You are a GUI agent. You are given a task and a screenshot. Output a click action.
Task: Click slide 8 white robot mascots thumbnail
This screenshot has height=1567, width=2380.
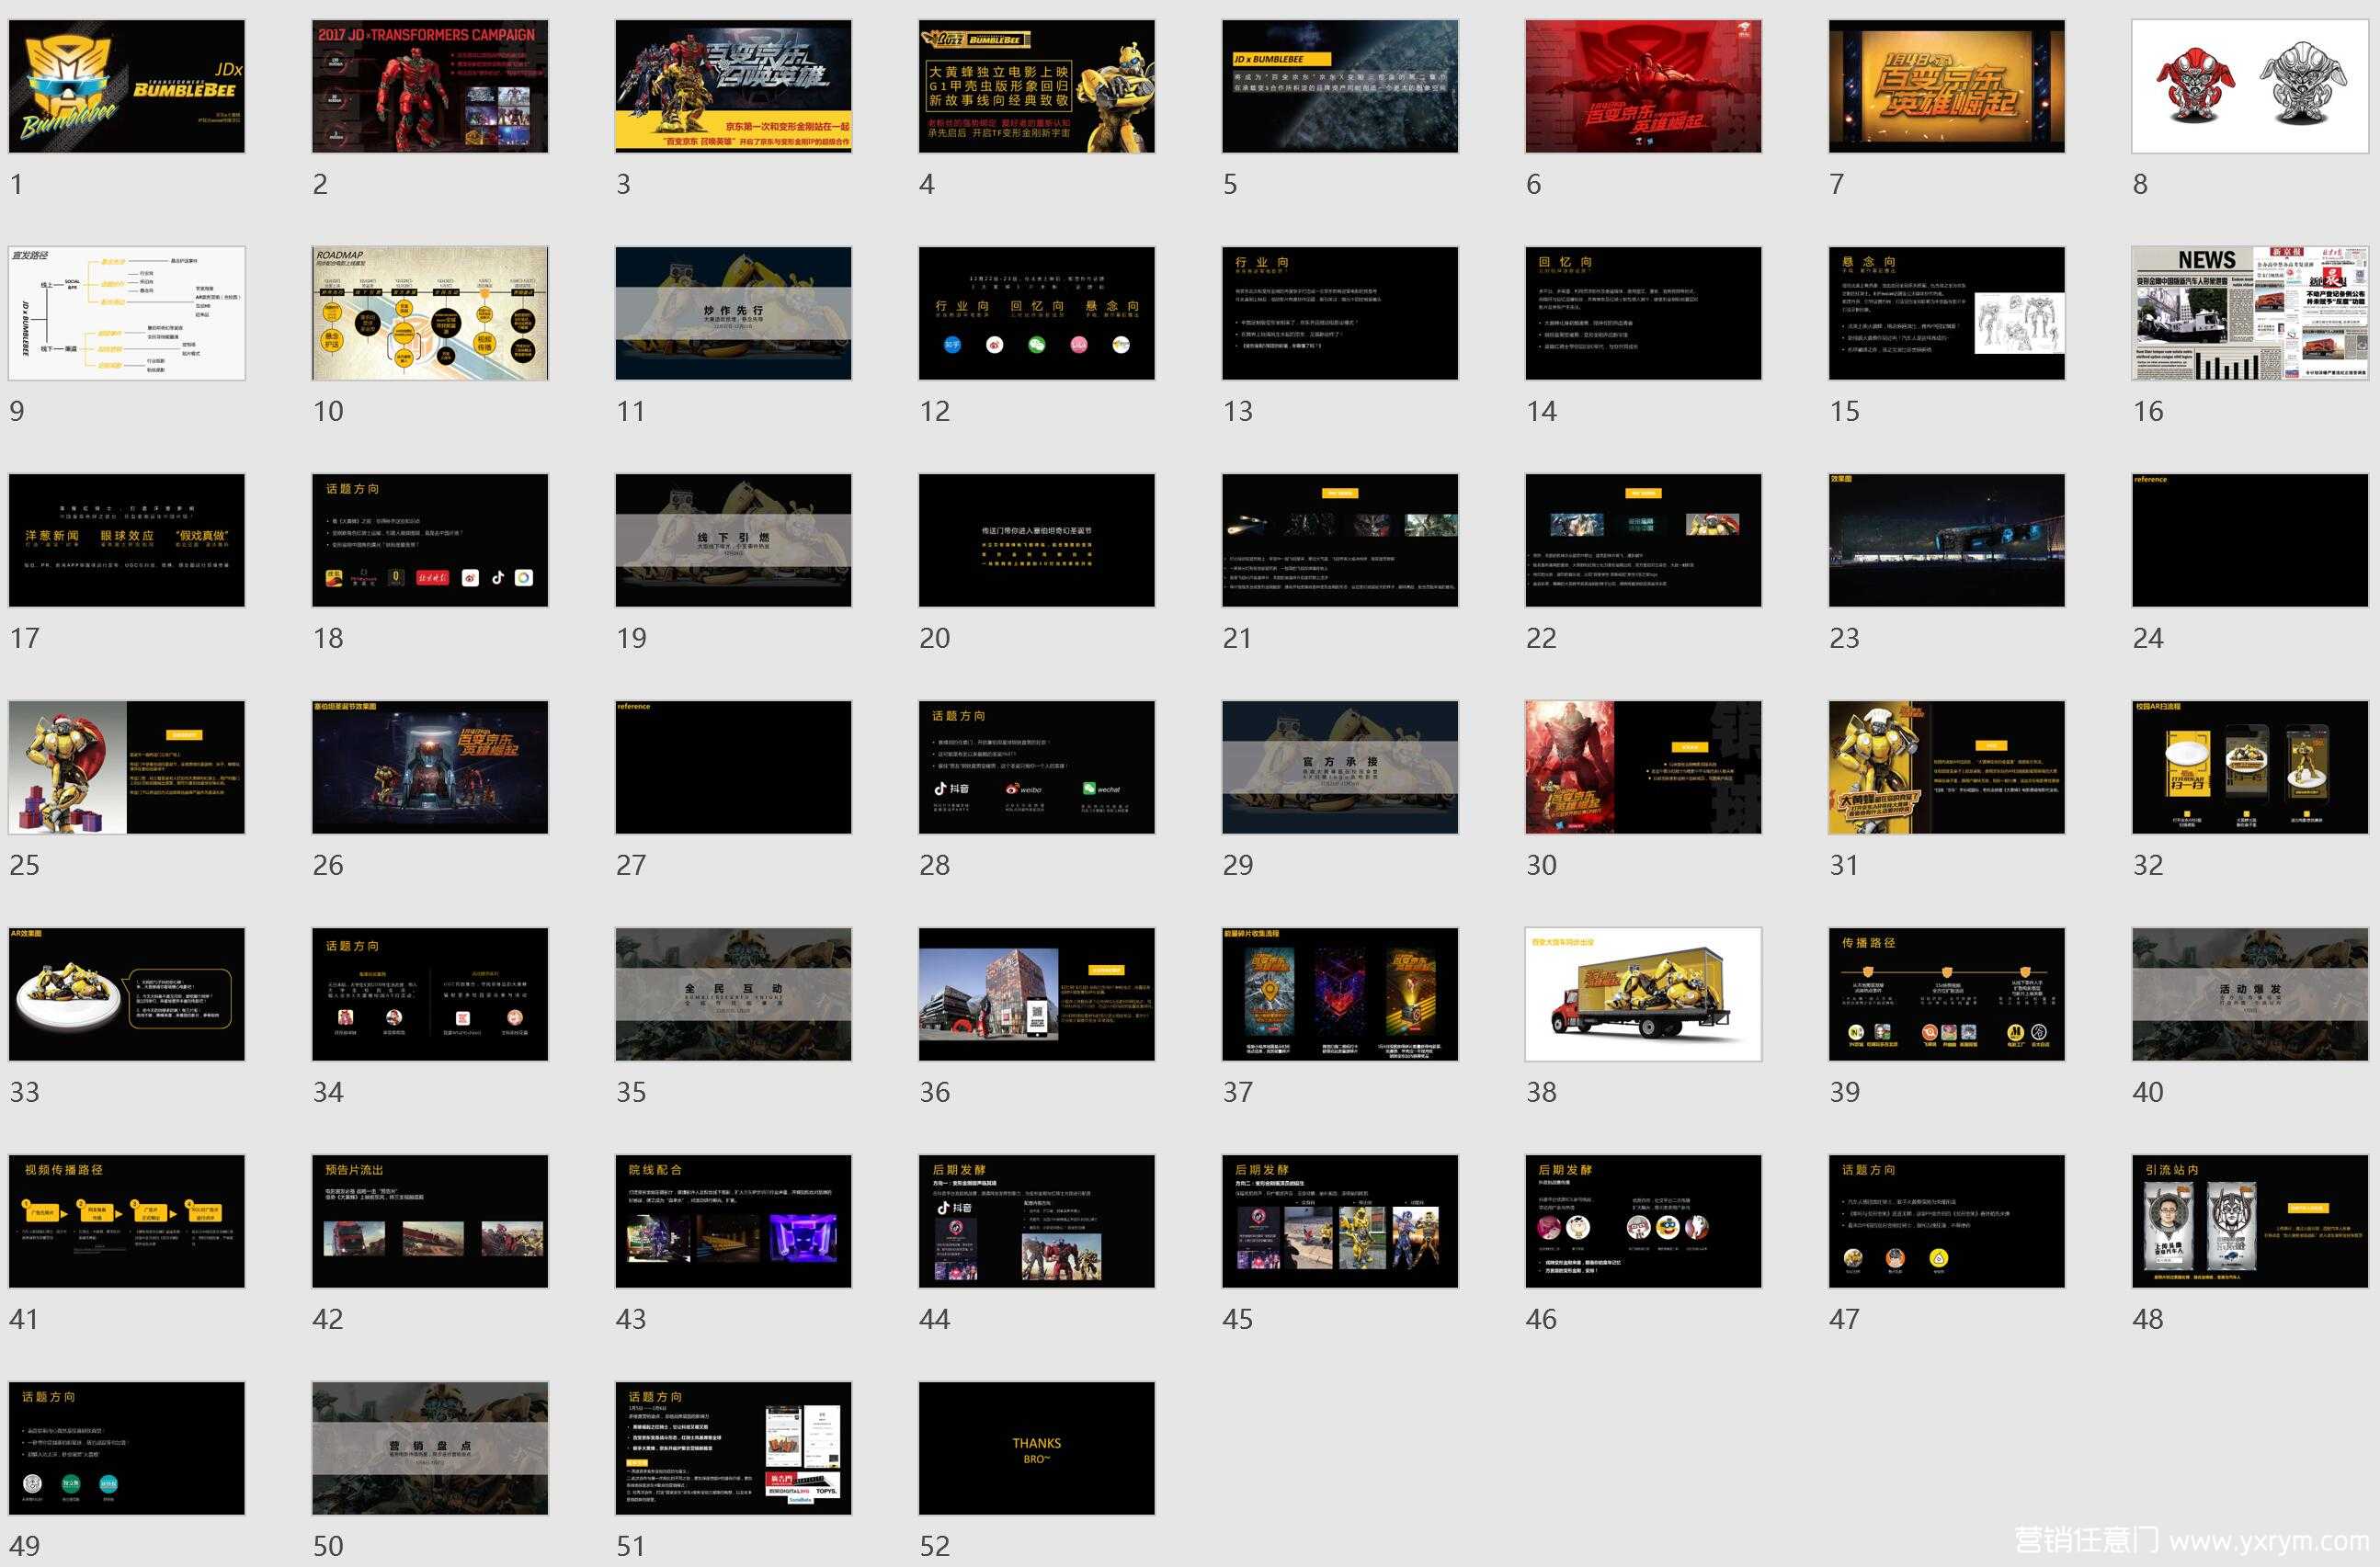click(2250, 86)
